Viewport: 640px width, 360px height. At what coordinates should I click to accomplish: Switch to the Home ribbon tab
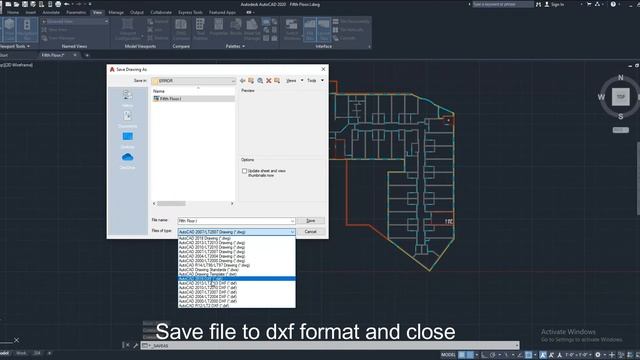coord(13,13)
